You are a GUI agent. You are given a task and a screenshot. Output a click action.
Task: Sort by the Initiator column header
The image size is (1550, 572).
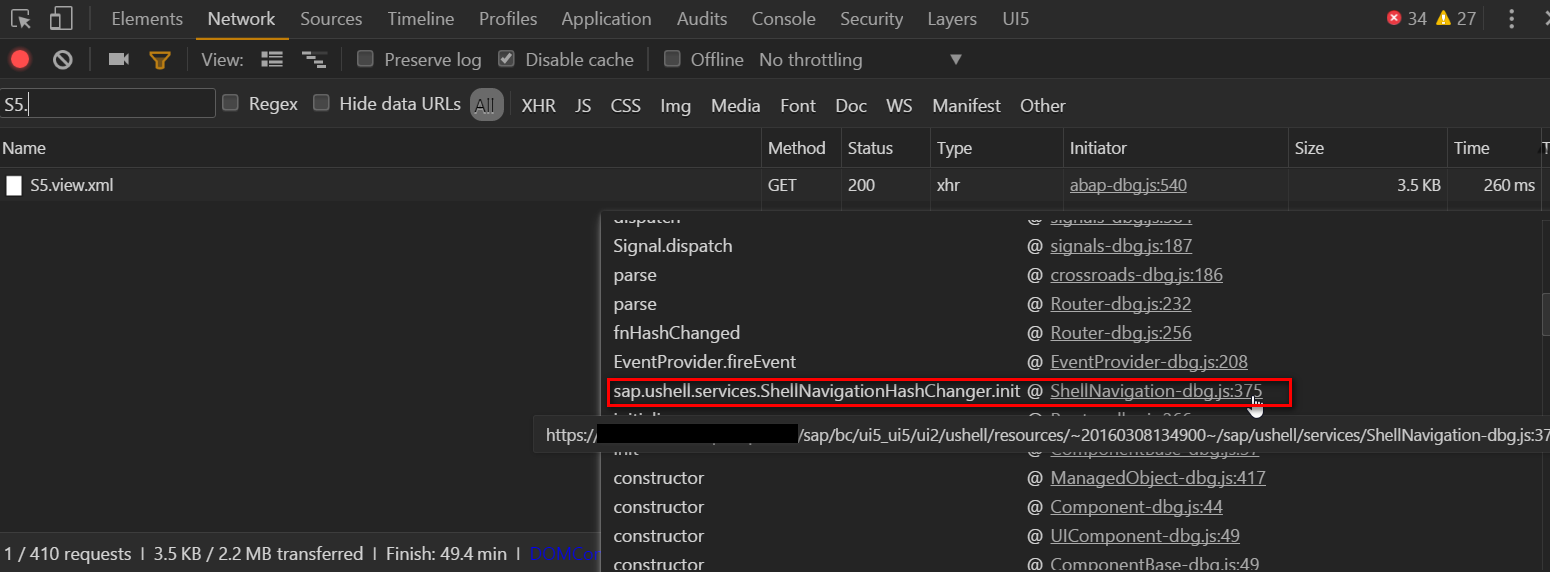coord(1176,148)
